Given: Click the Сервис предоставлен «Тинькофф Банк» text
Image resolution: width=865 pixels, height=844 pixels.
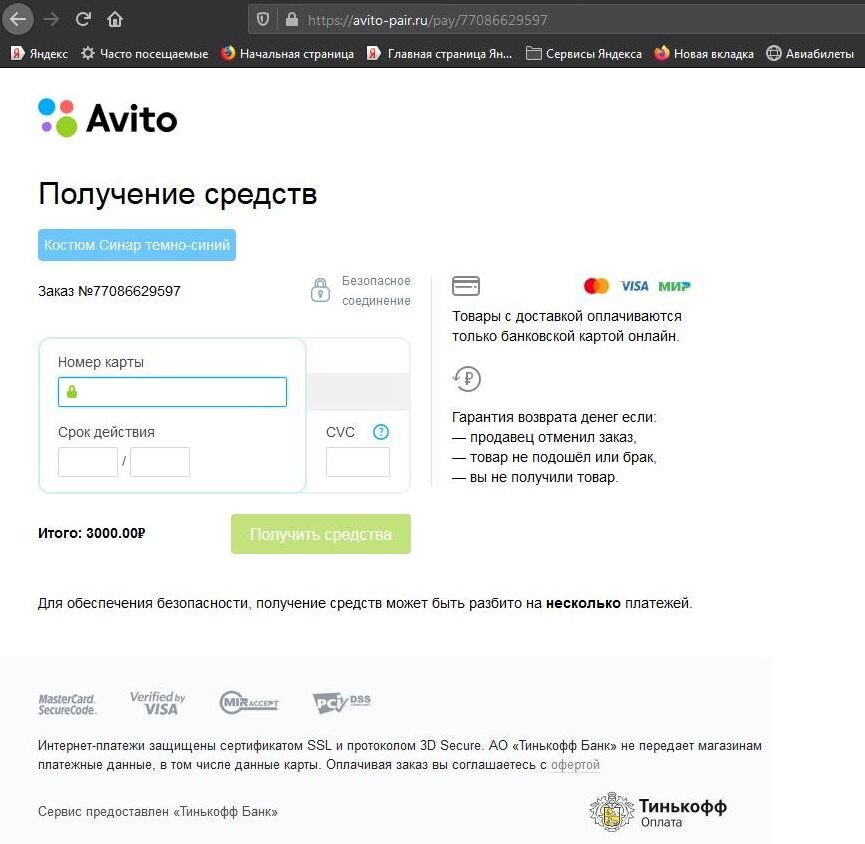Looking at the screenshot, I should coord(158,811).
